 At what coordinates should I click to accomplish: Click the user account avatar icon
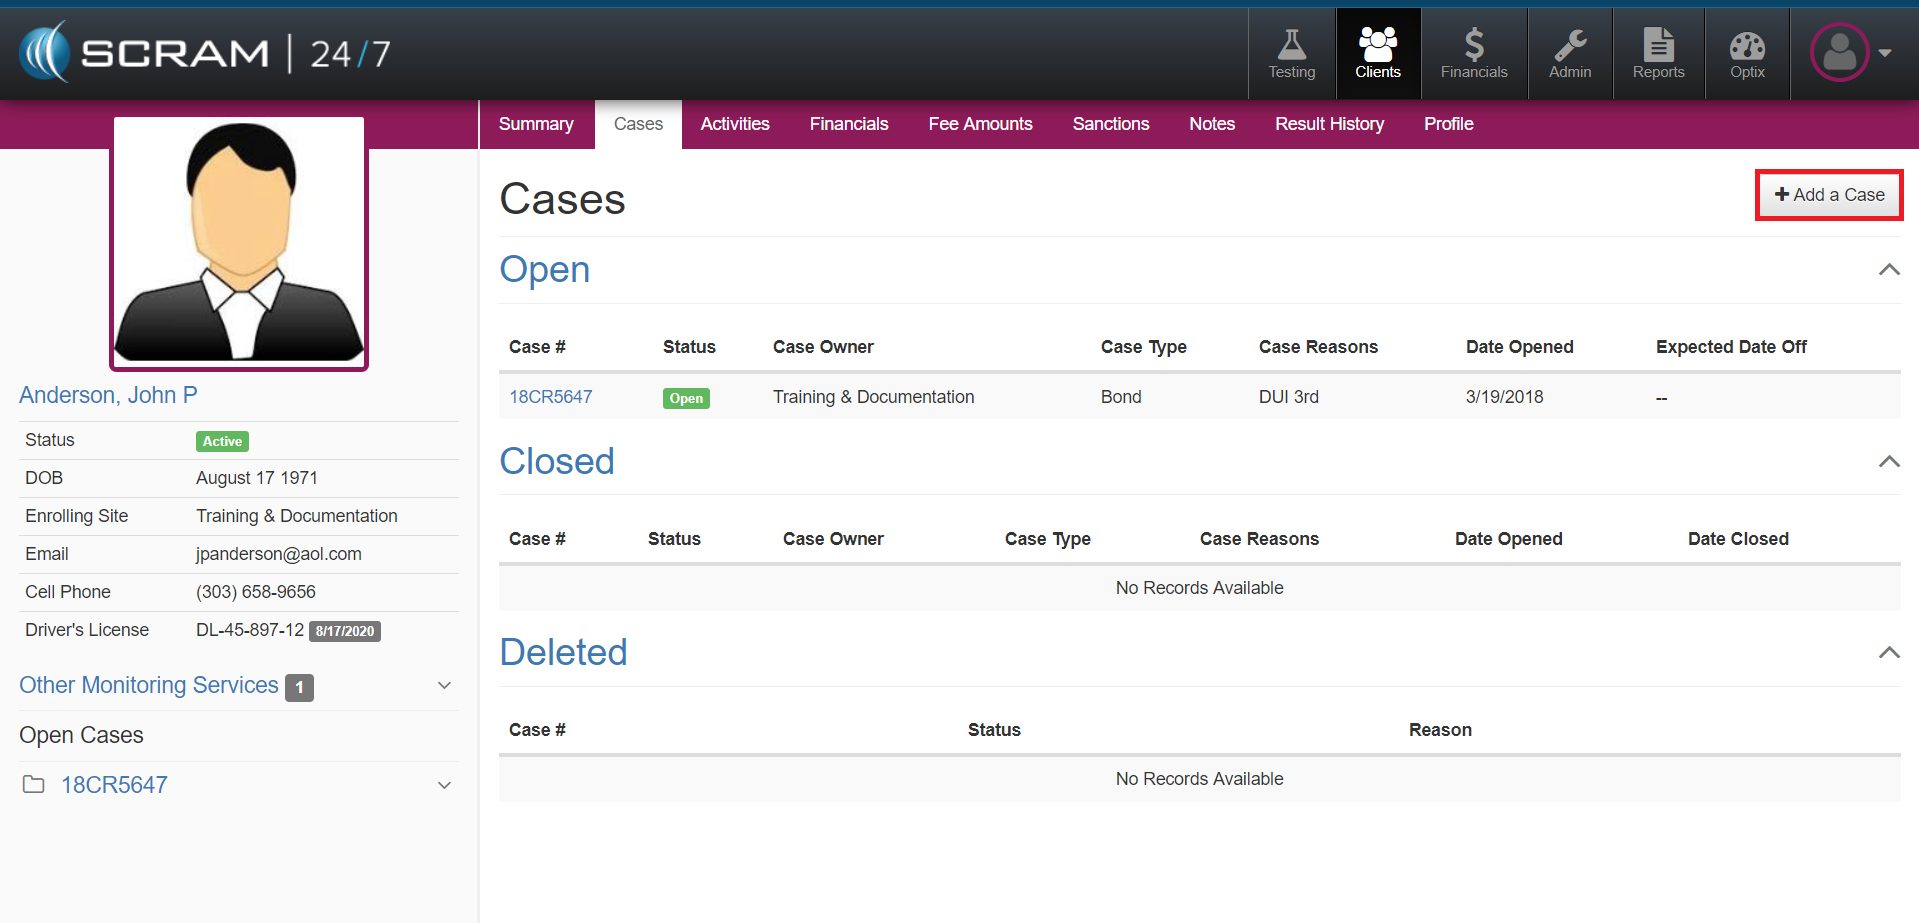click(x=1840, y=53)
